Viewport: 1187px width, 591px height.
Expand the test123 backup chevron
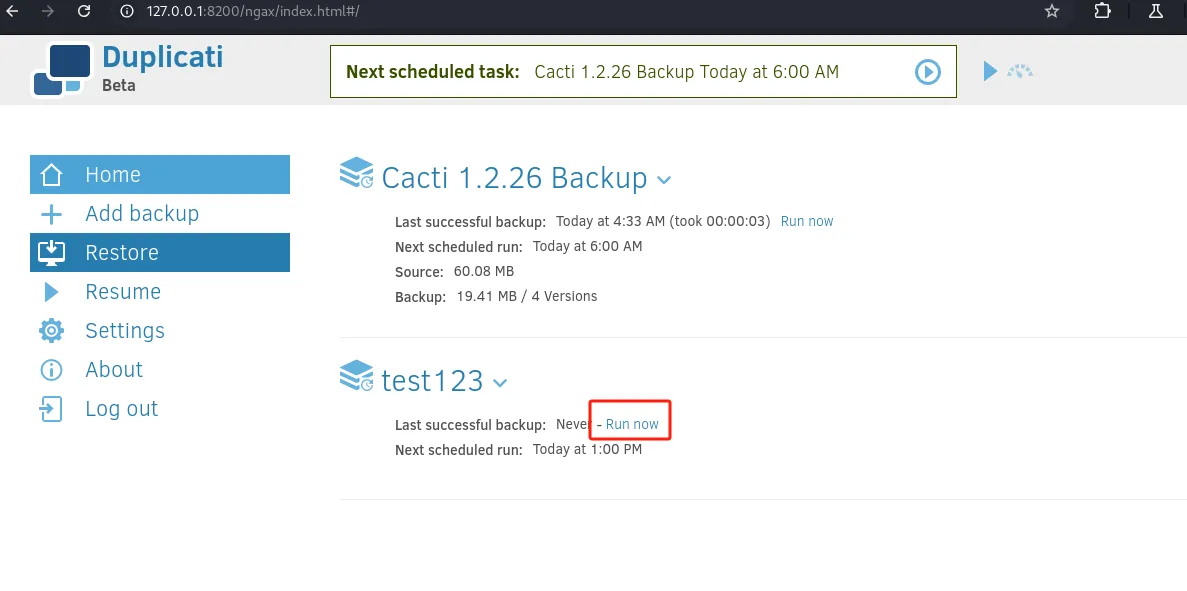500,383
